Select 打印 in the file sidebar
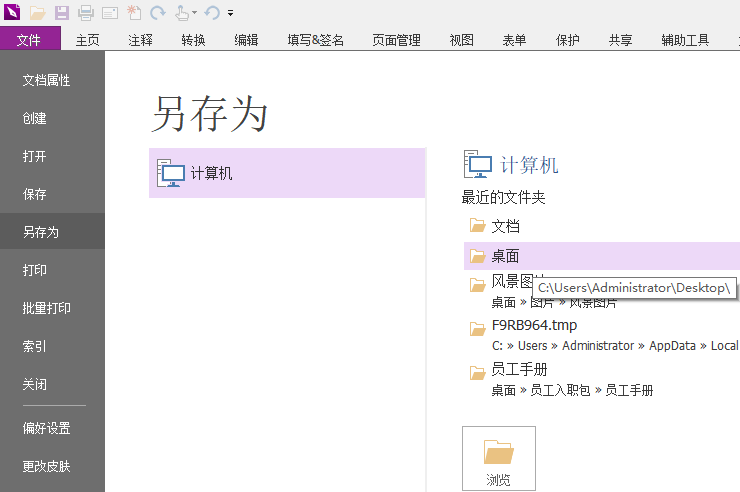740x492 pixels. pyautogui.click(x=52, y=270)
